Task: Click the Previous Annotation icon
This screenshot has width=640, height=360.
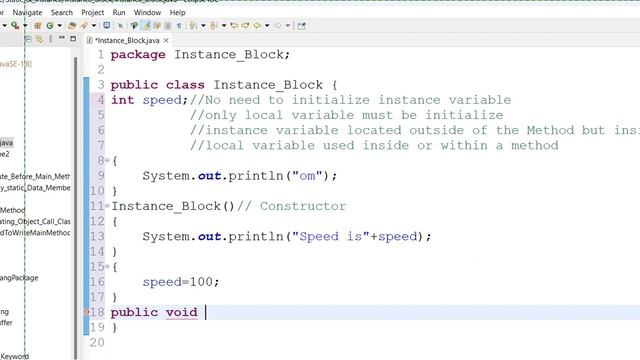Action: point(213,25)
